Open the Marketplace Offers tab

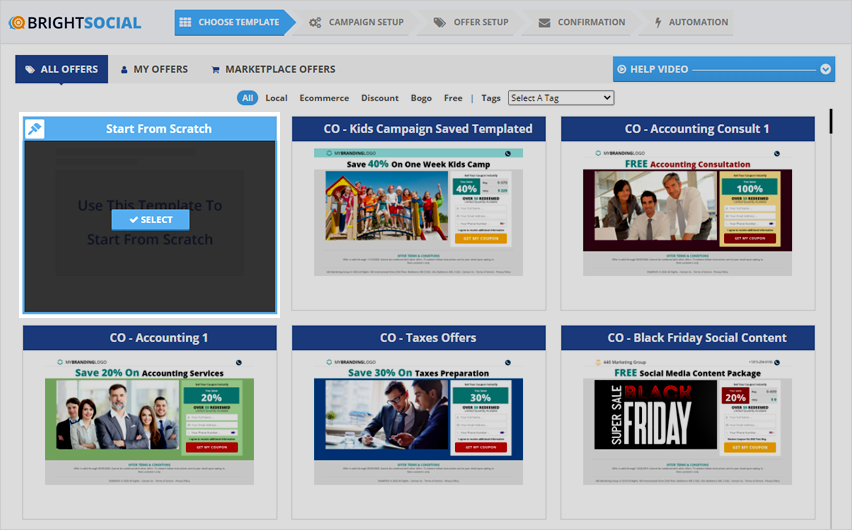click(272, 69)
